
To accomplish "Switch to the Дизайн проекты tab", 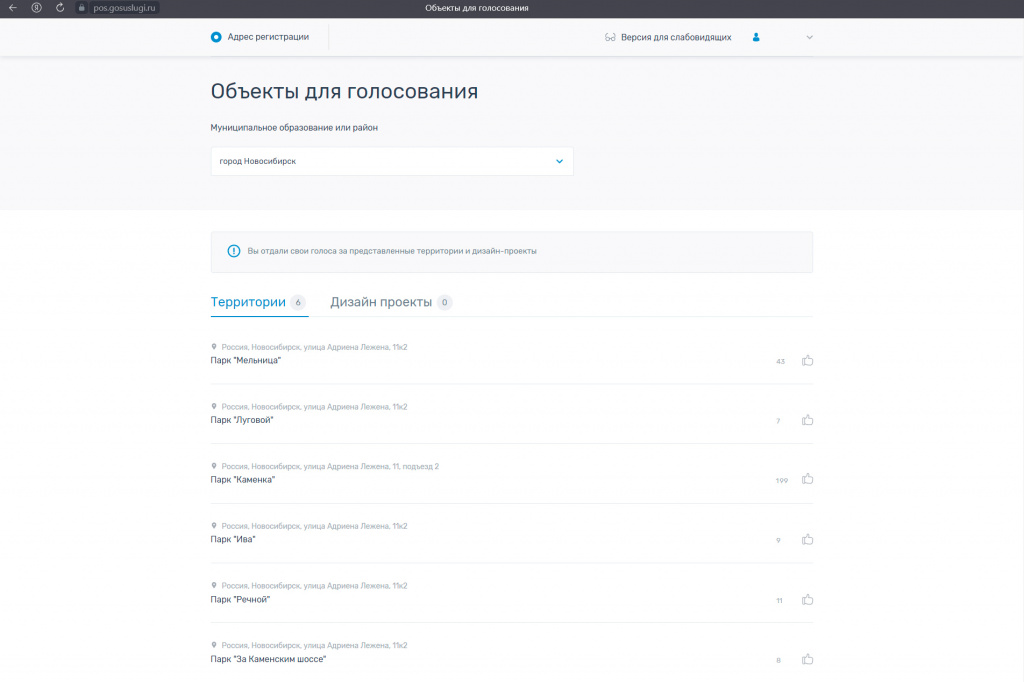I will 381,302.
